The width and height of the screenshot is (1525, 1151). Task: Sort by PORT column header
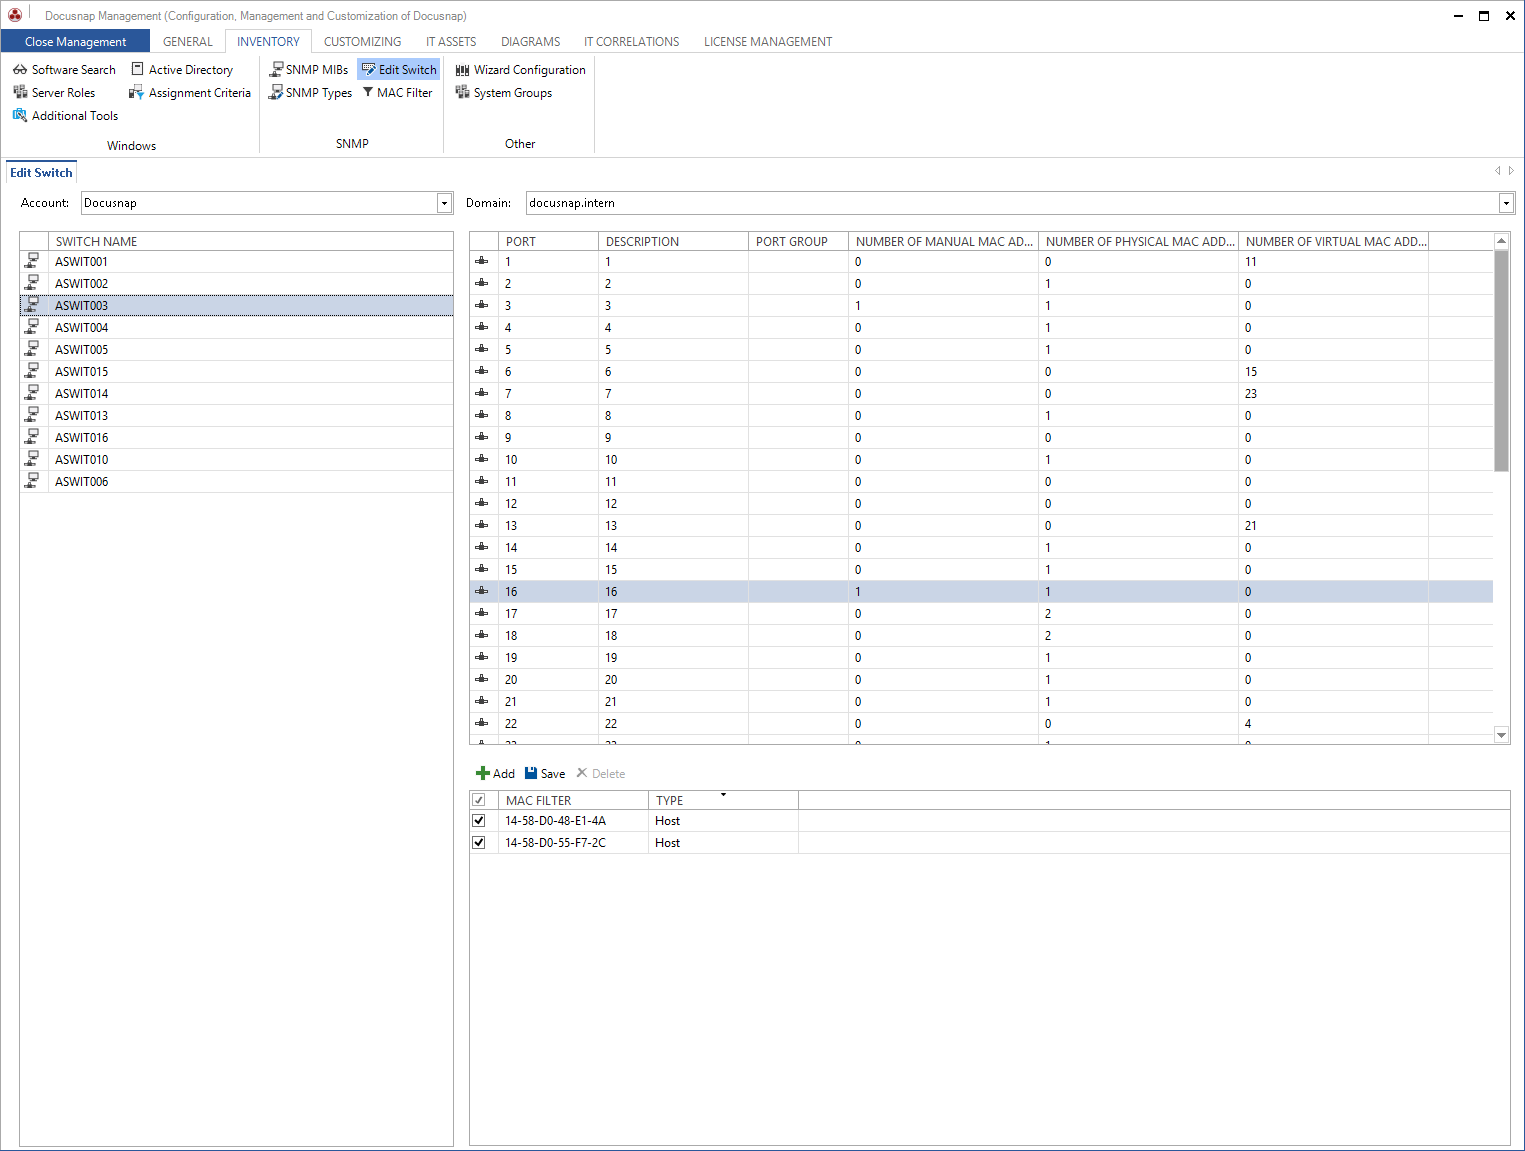click(549, 241)
